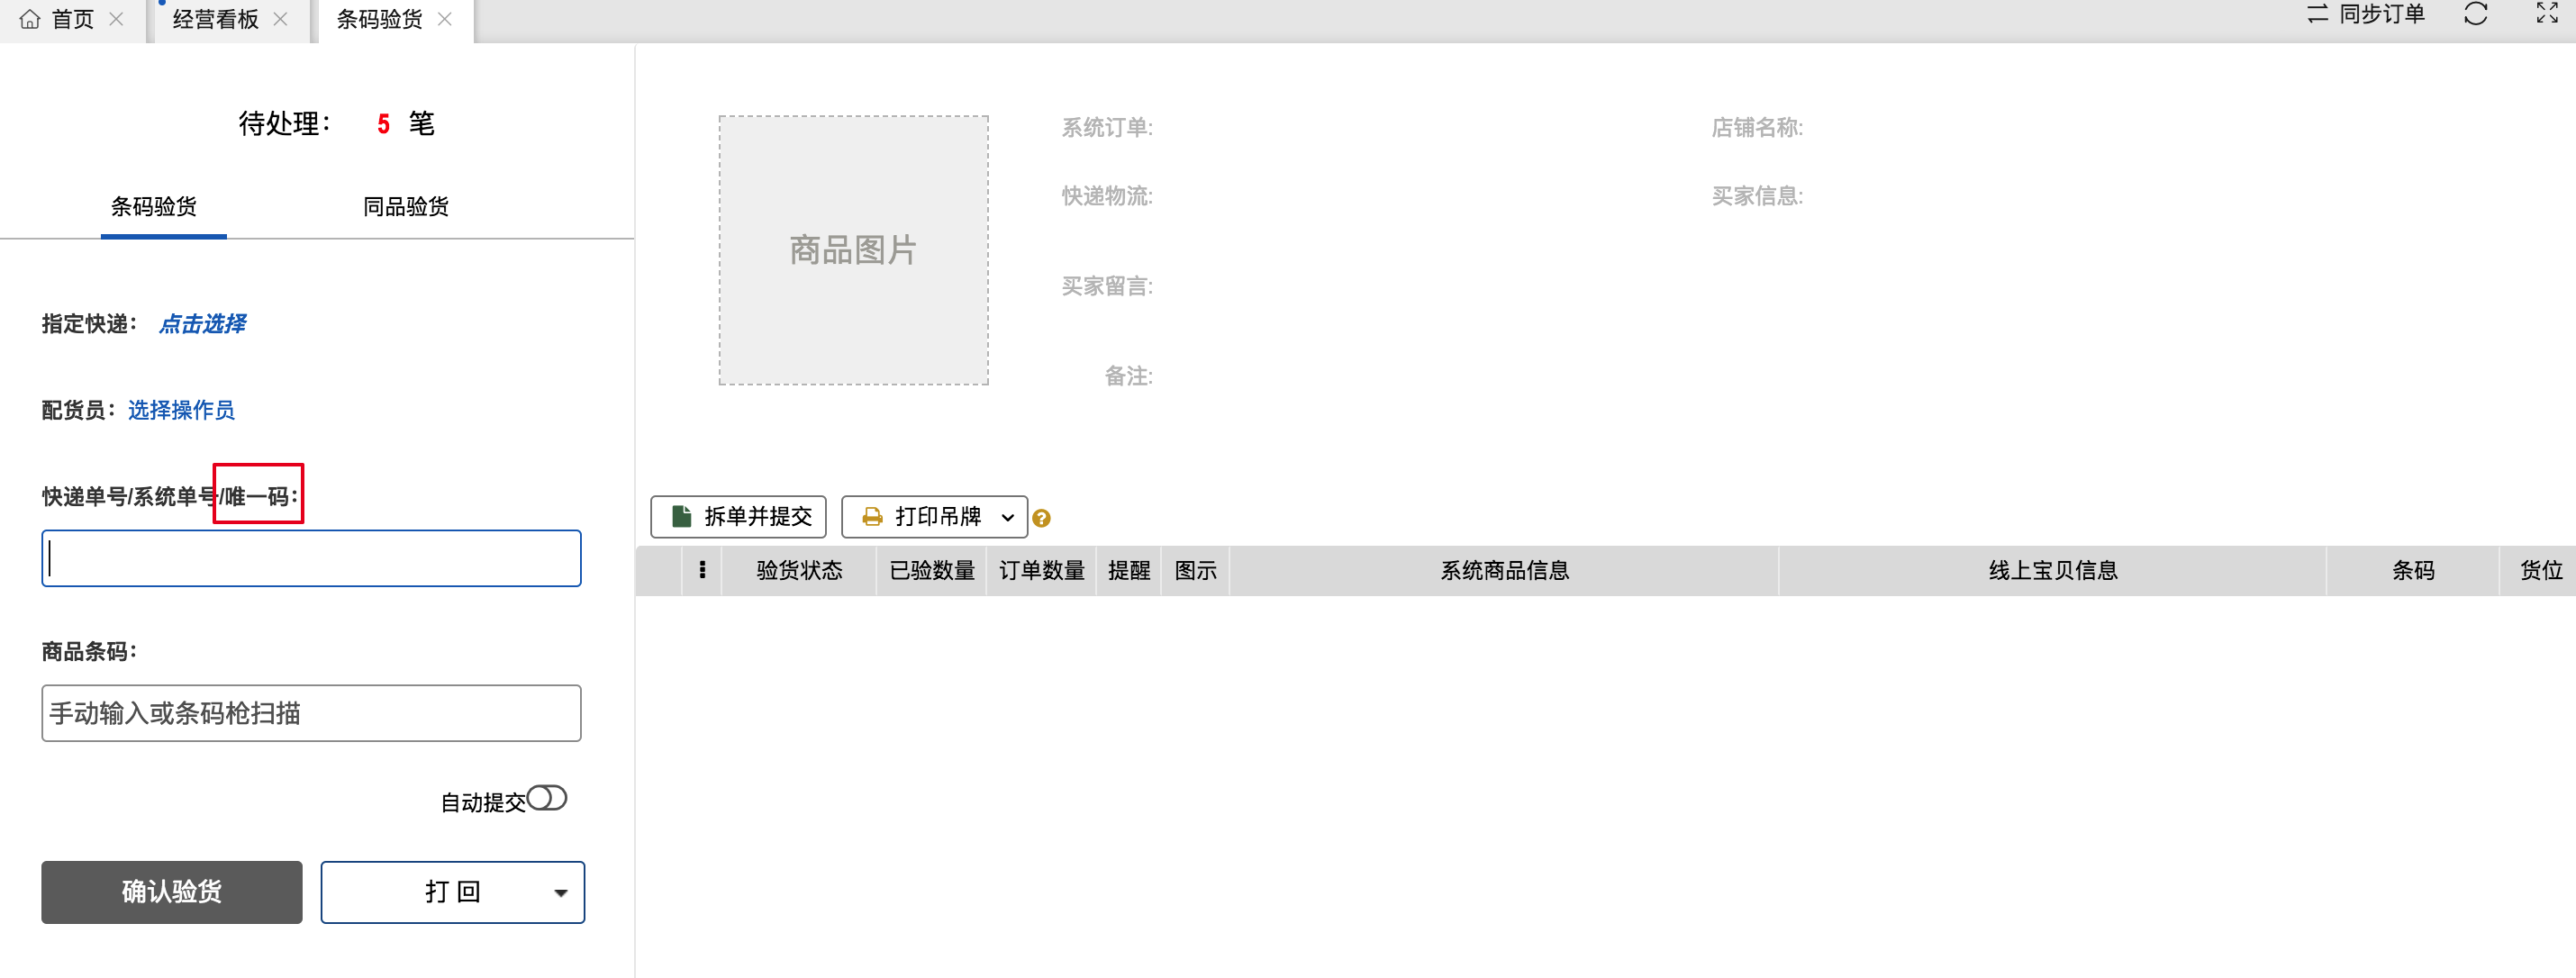
Task: Select the 条码验货 sub-tab in left panel
Action: click(x=154, y=207)
